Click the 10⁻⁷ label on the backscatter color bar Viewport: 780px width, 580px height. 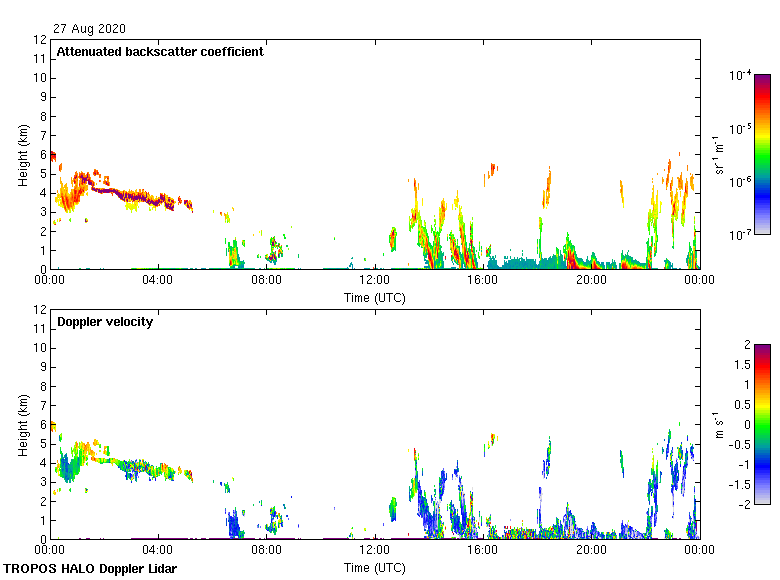pos(740,236)
